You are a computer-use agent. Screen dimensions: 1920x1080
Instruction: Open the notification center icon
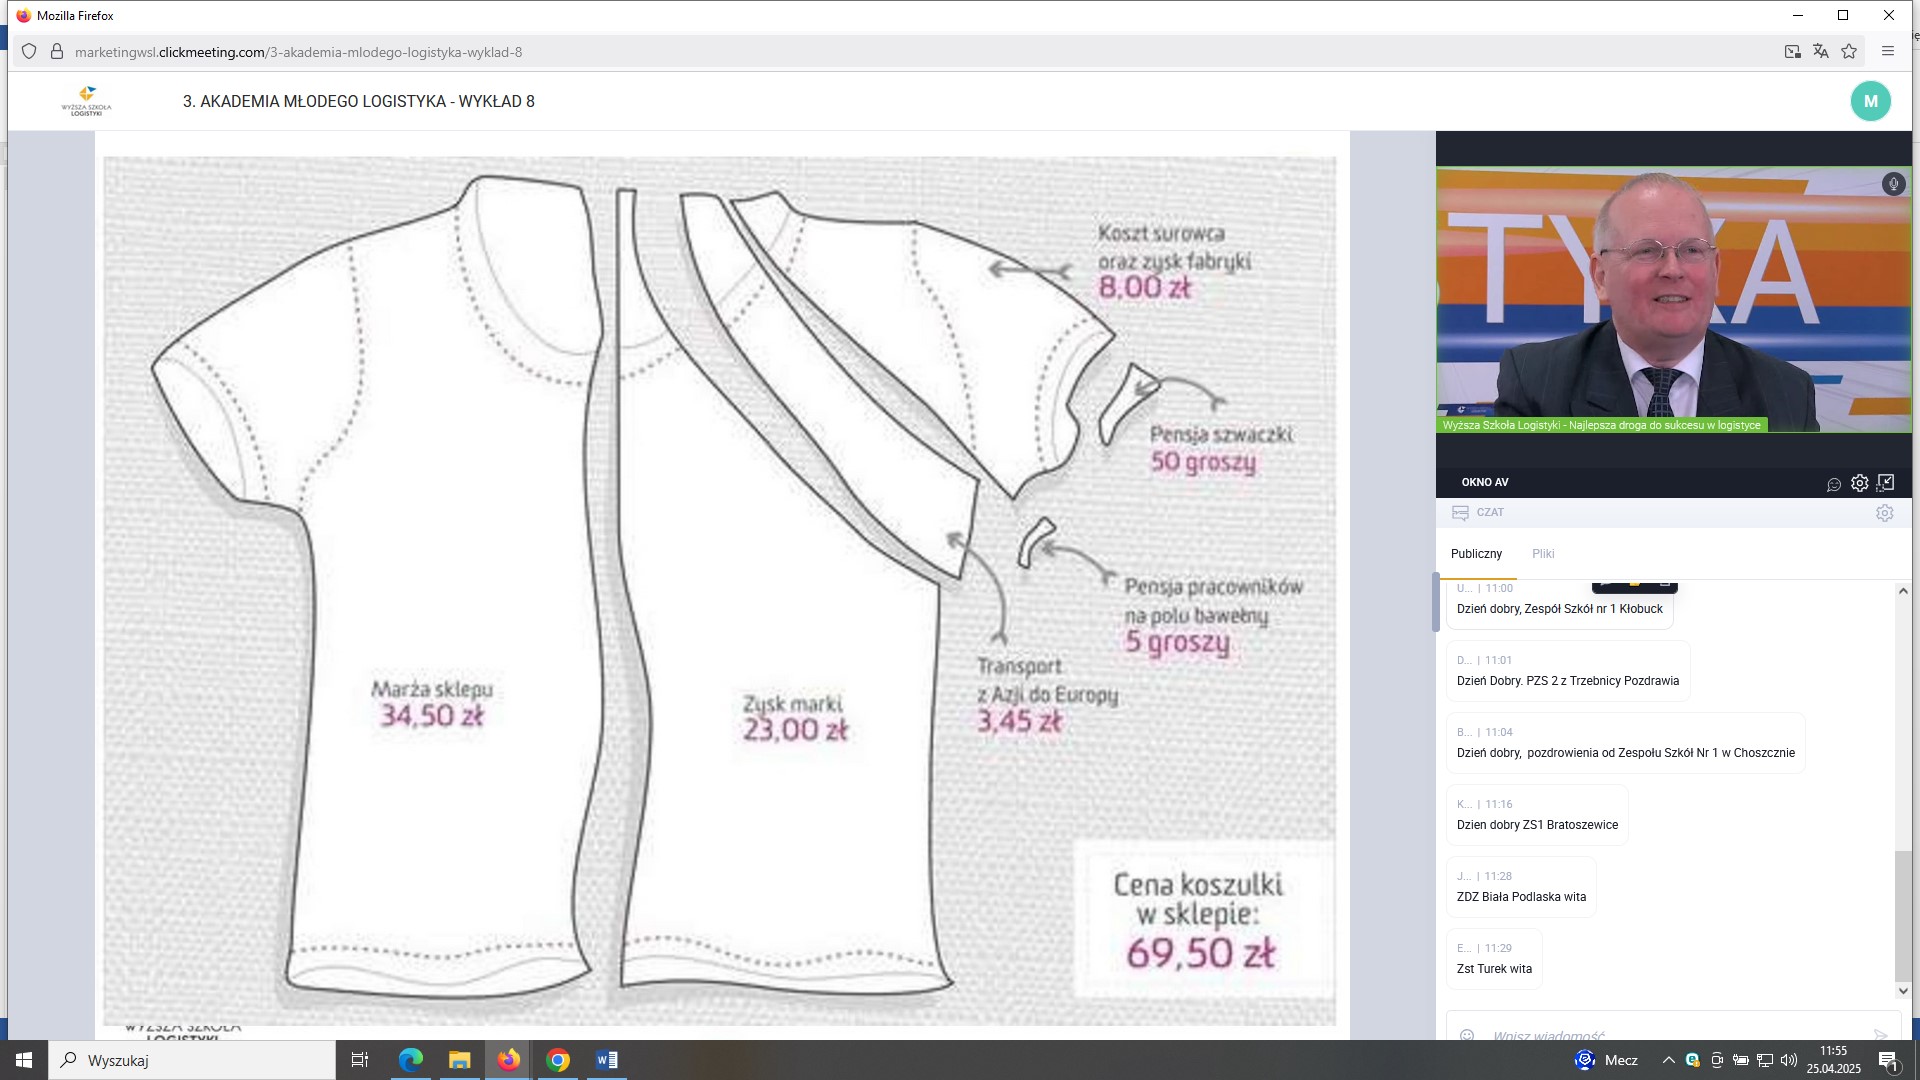click(1888, 1061)
